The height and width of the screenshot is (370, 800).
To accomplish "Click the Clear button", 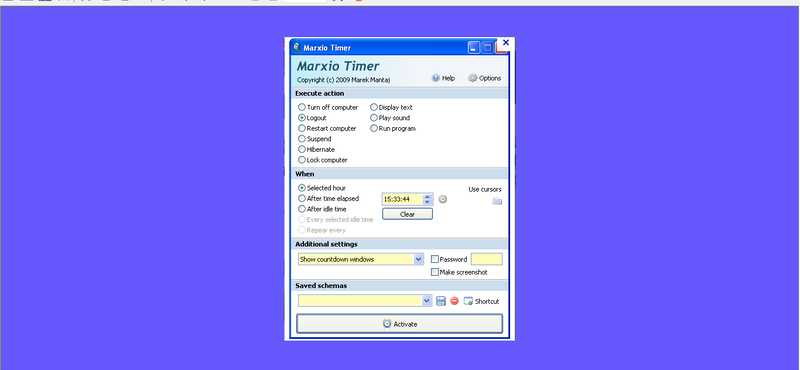I will pyautogui.click(x=407, y=214).
